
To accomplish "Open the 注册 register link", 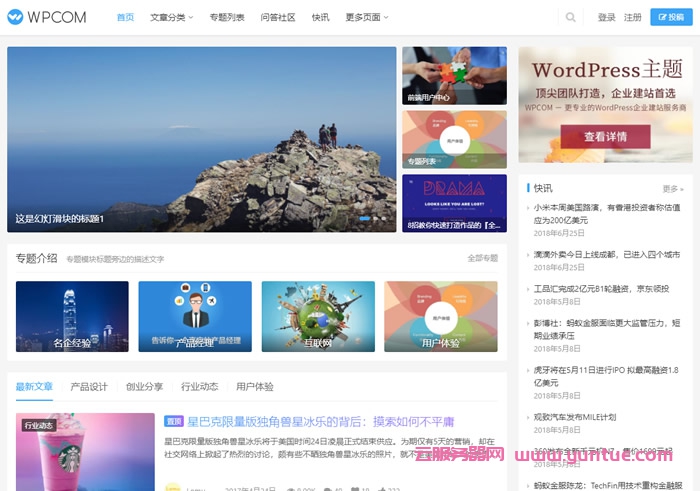I will (x=633, y=17).
